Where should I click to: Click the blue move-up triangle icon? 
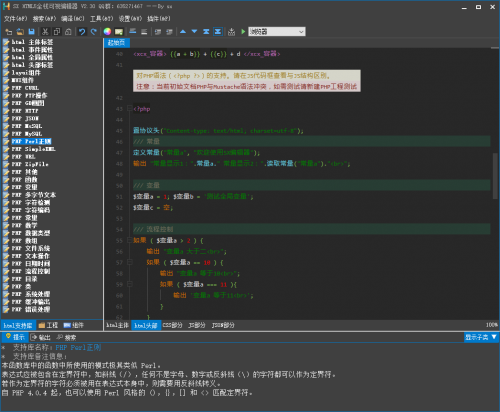[x=183, y=32]
